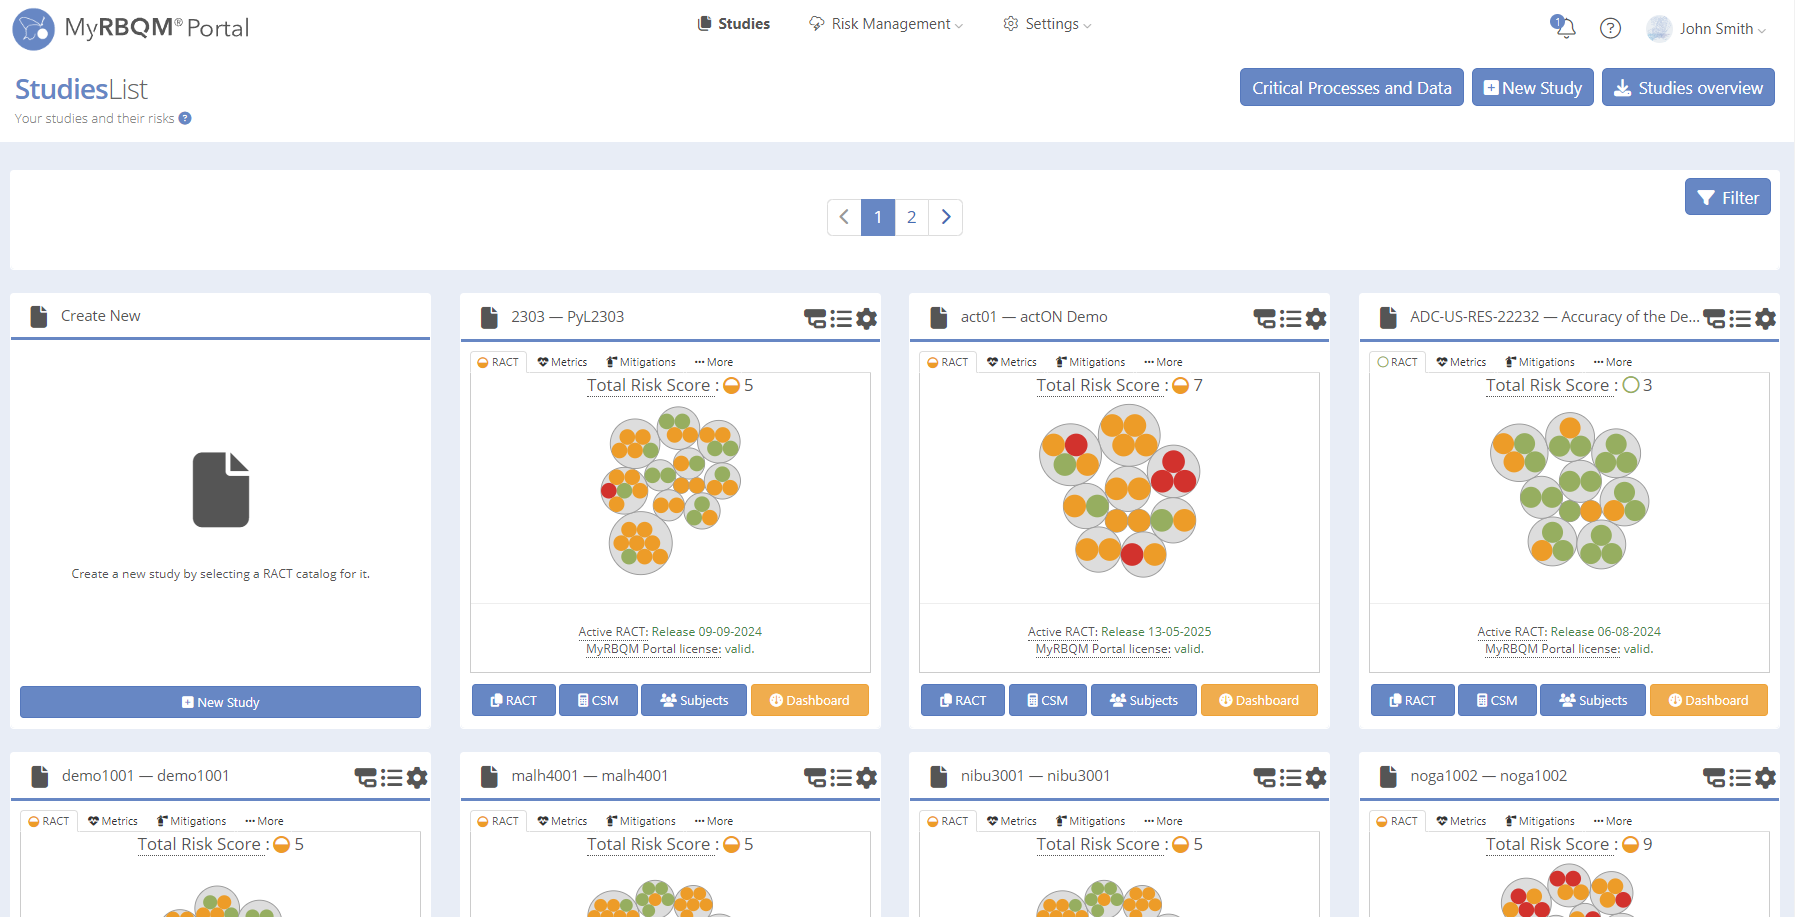The image size is (1795, 917).
Task: Select the hierarchy icon on demo1001 card
Action: coord(366,777)
